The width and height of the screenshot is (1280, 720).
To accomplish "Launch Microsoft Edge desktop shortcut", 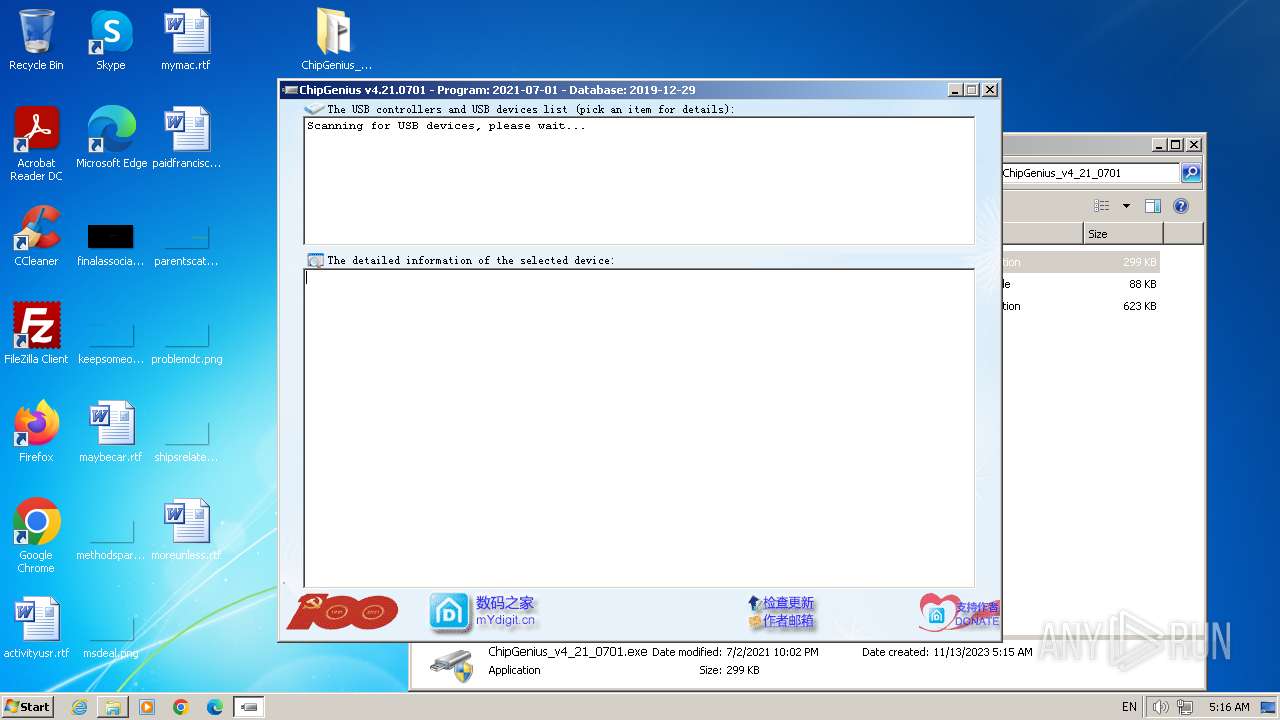I will (x=111, y=138).
